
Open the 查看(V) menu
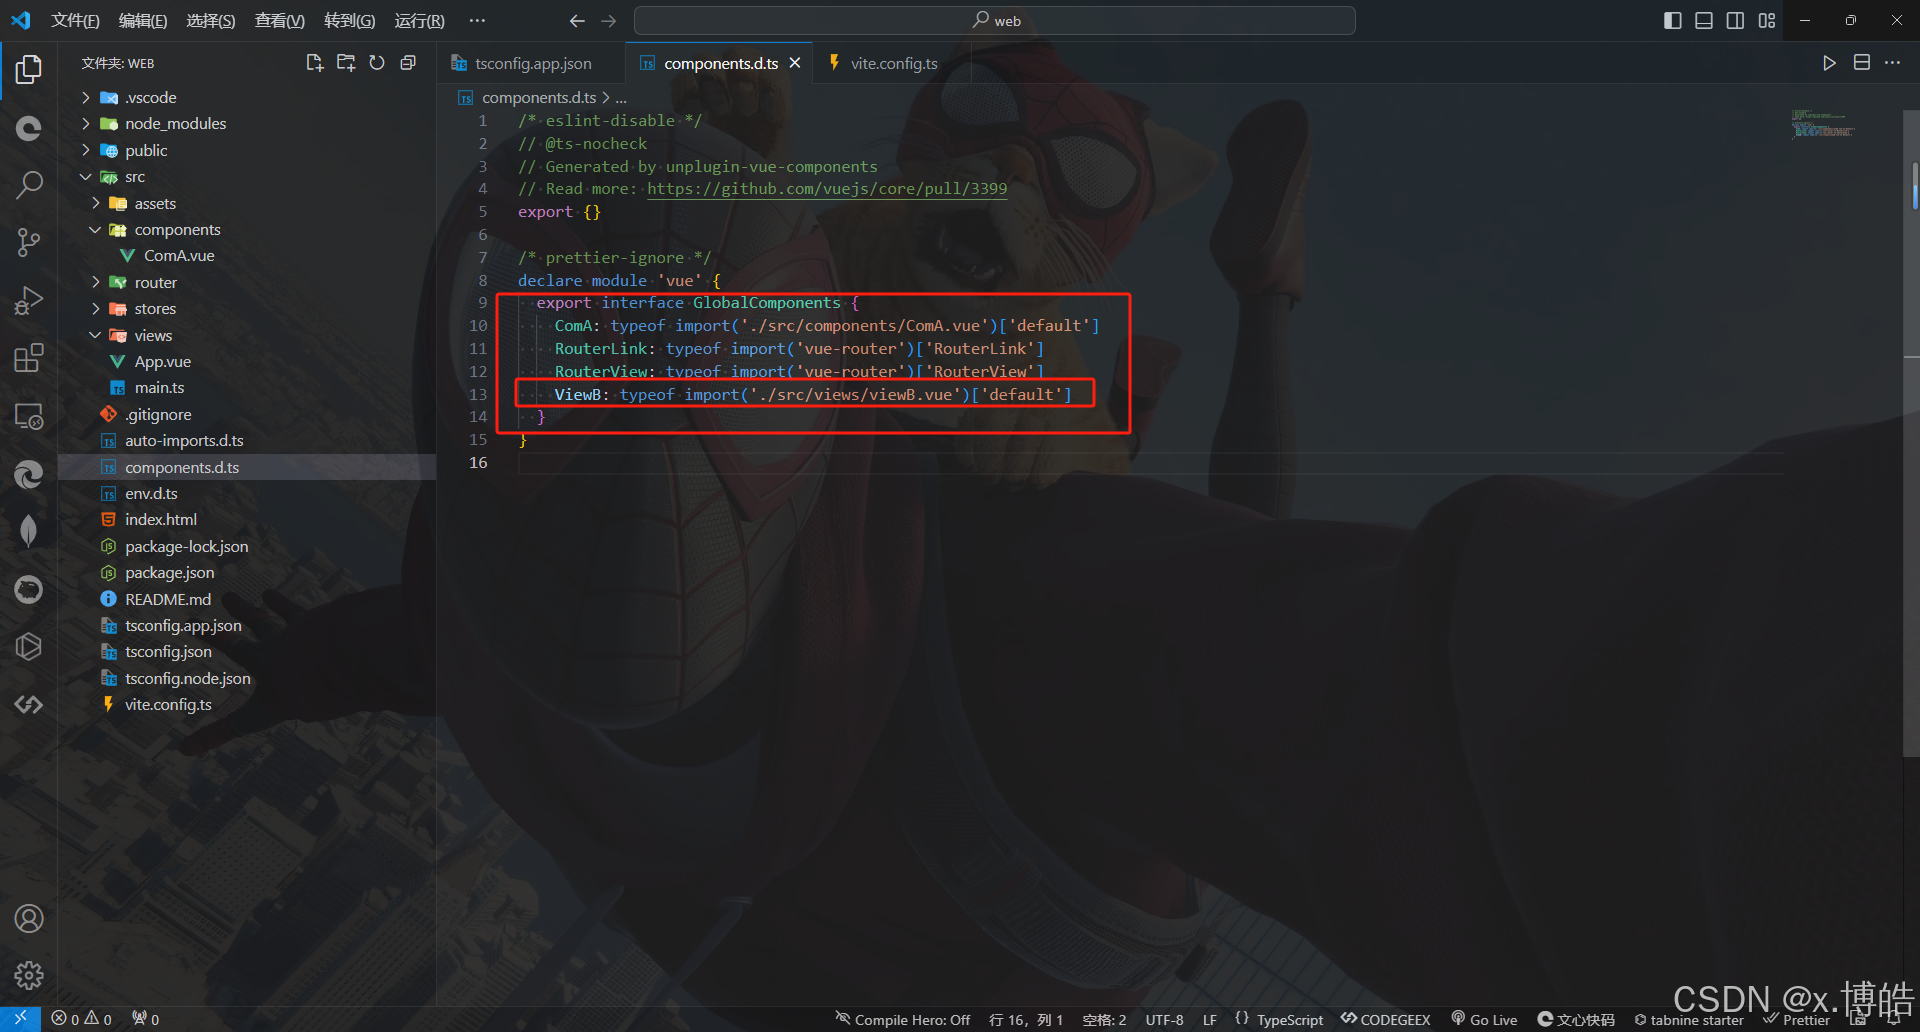[279, 21]
